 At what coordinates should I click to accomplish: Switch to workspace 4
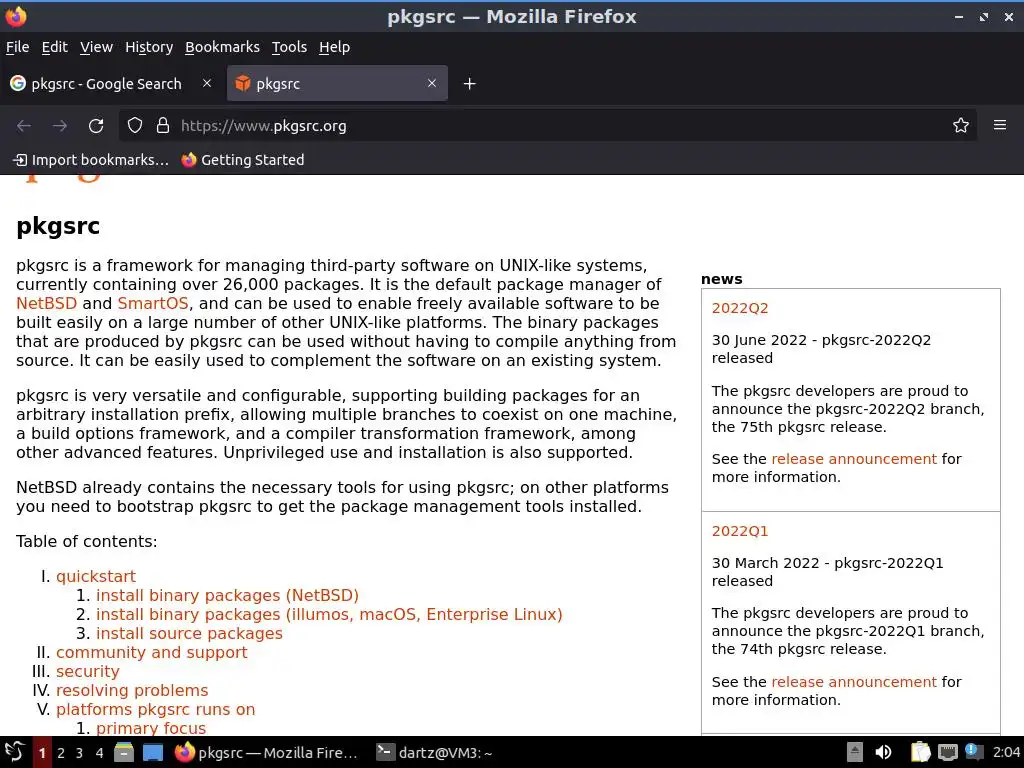click(x=99, y=753)
